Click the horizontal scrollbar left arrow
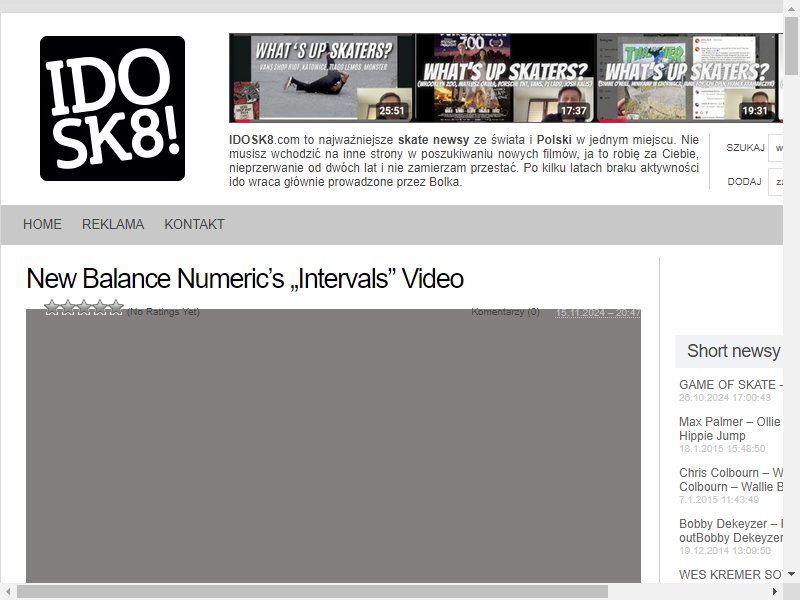This screenshot has height=600, width=800. [8, 592]
